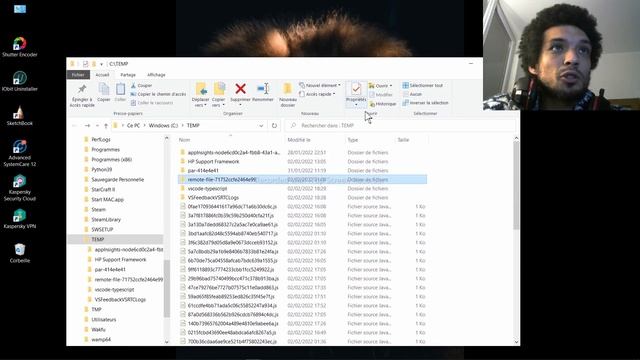Open the Accès rapide dropdown
Viewport: 640px width, 360px height.
[317, 94]
